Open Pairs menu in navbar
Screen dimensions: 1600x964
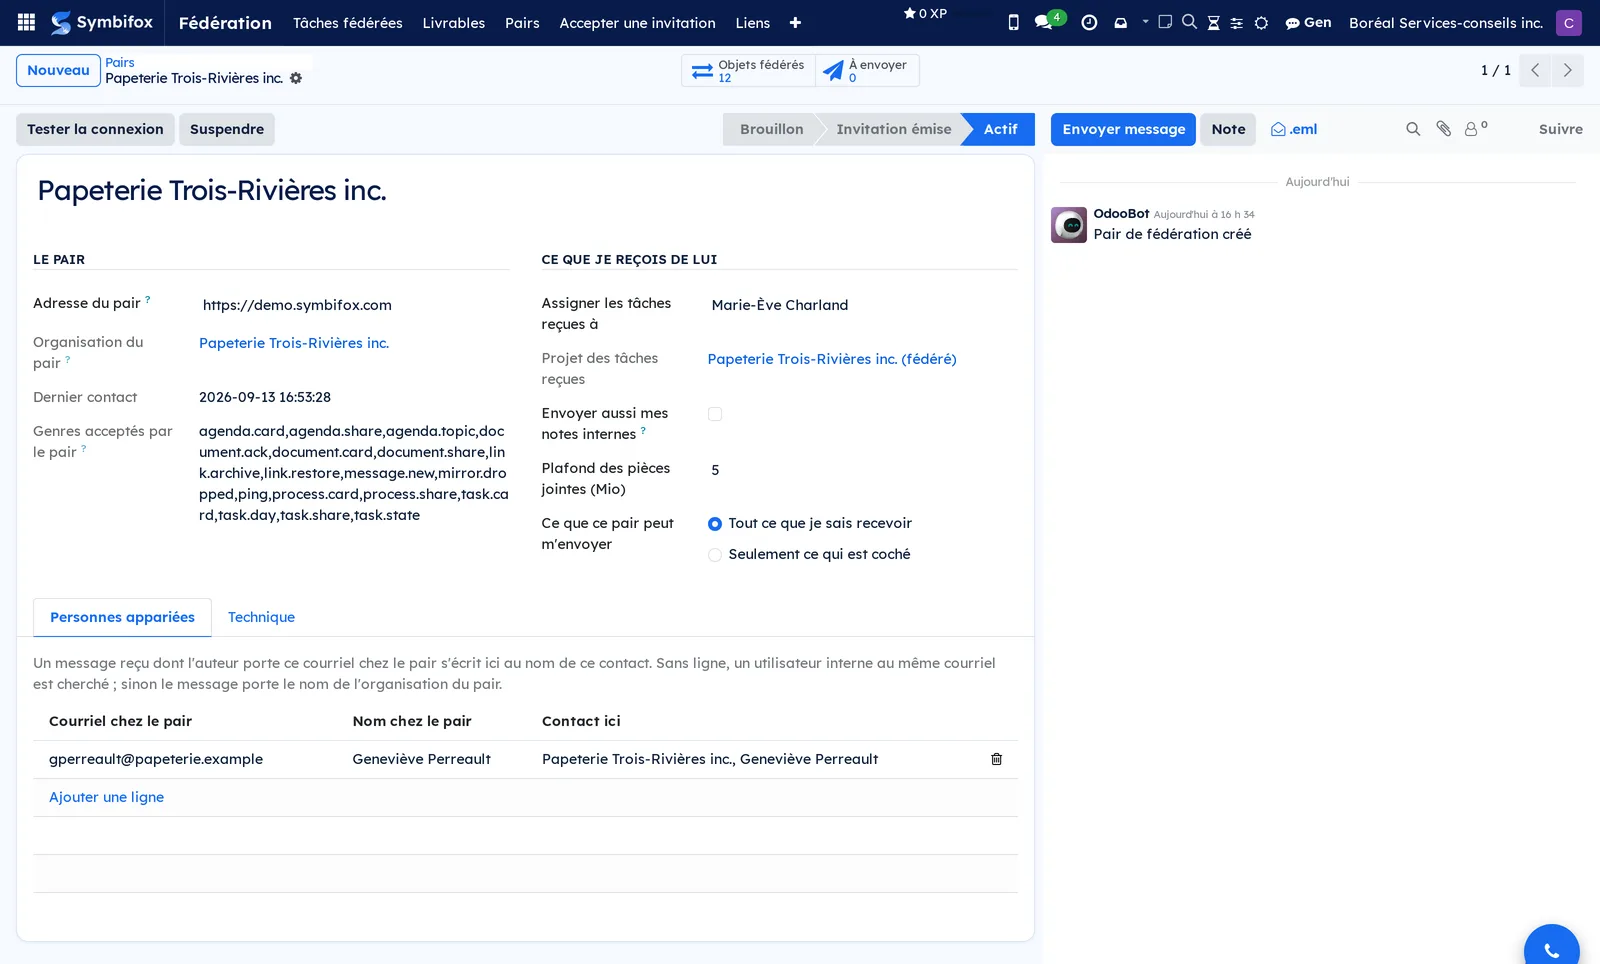coord(522,23)
